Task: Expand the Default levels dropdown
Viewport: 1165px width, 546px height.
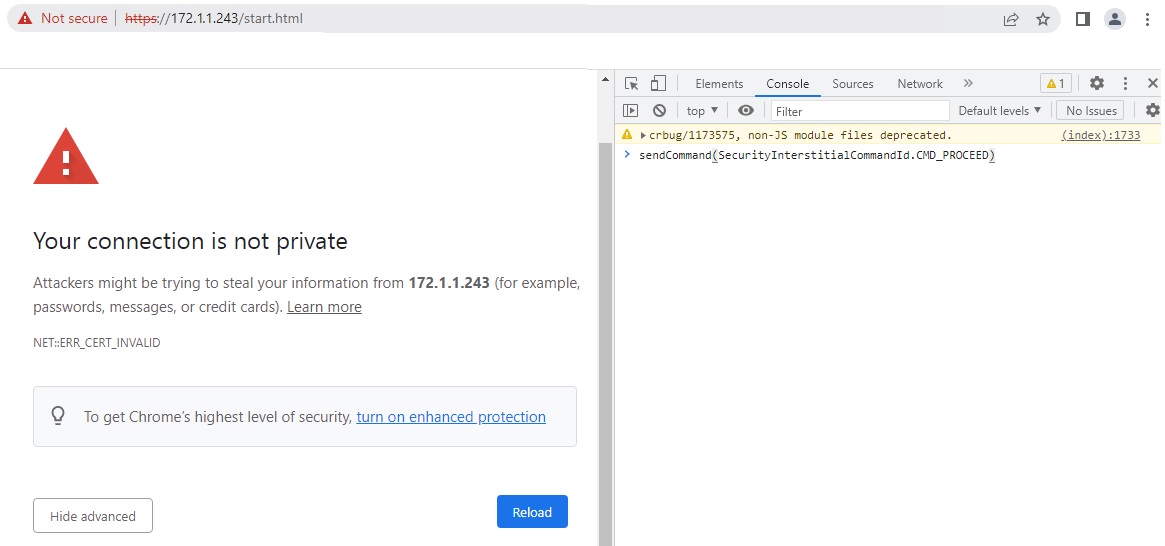Action: tap(999, 111)
